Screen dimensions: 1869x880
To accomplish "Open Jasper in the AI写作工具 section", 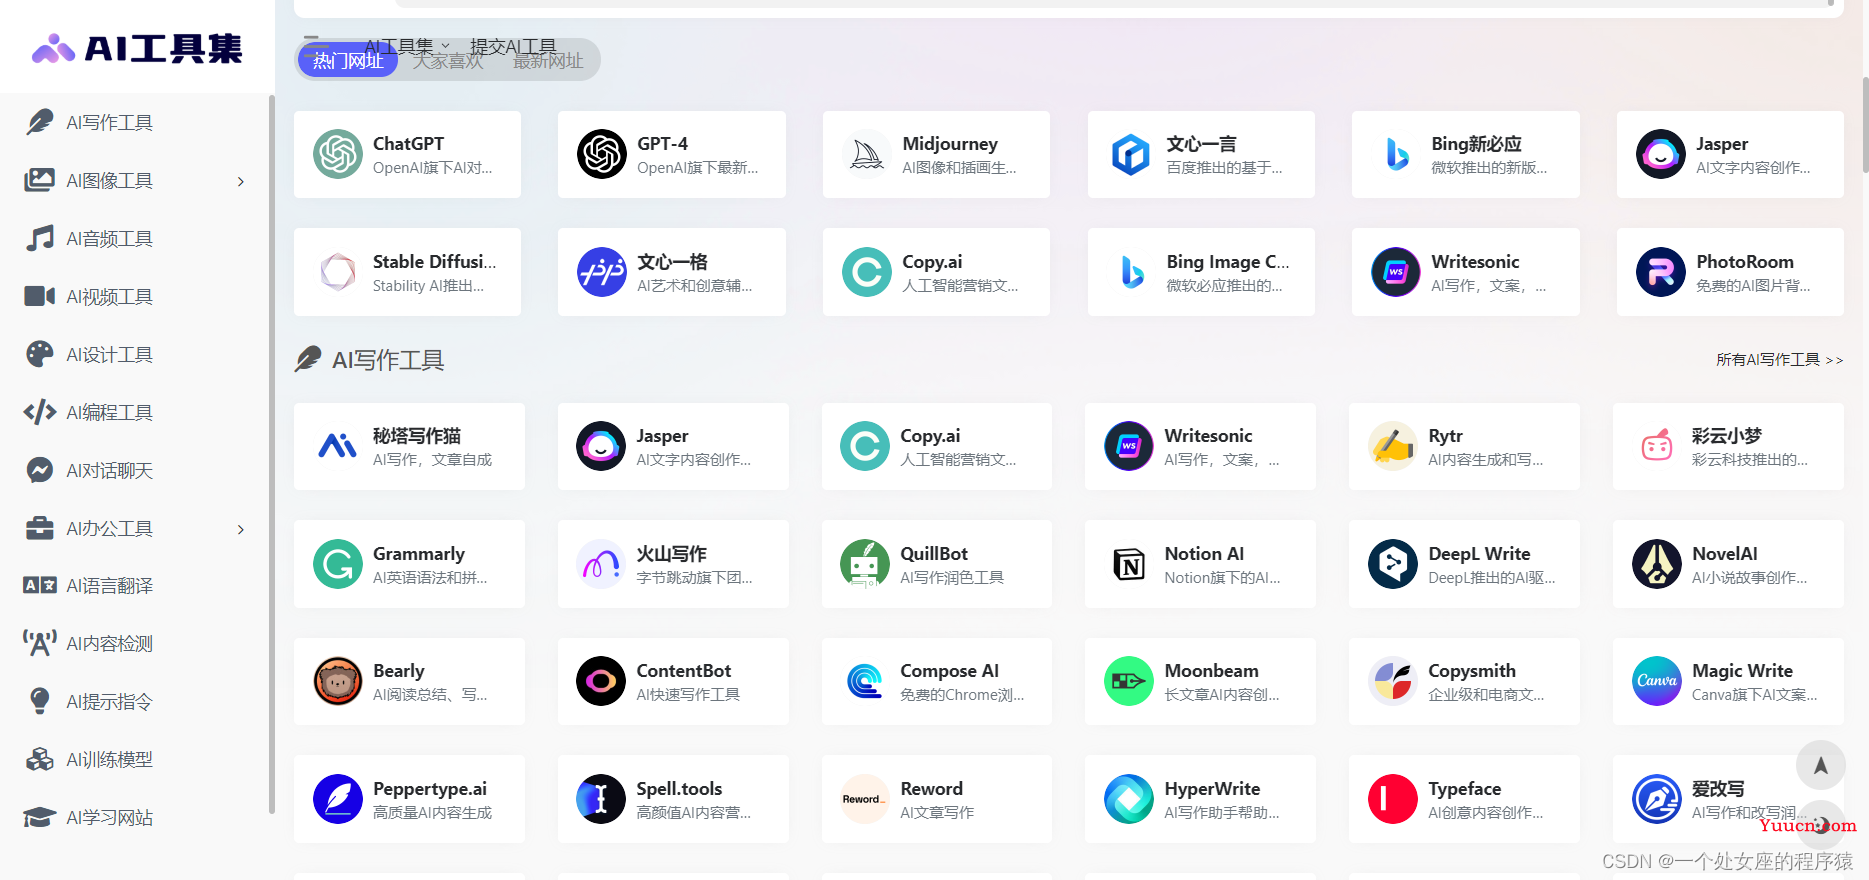I will tap(673, 446).
